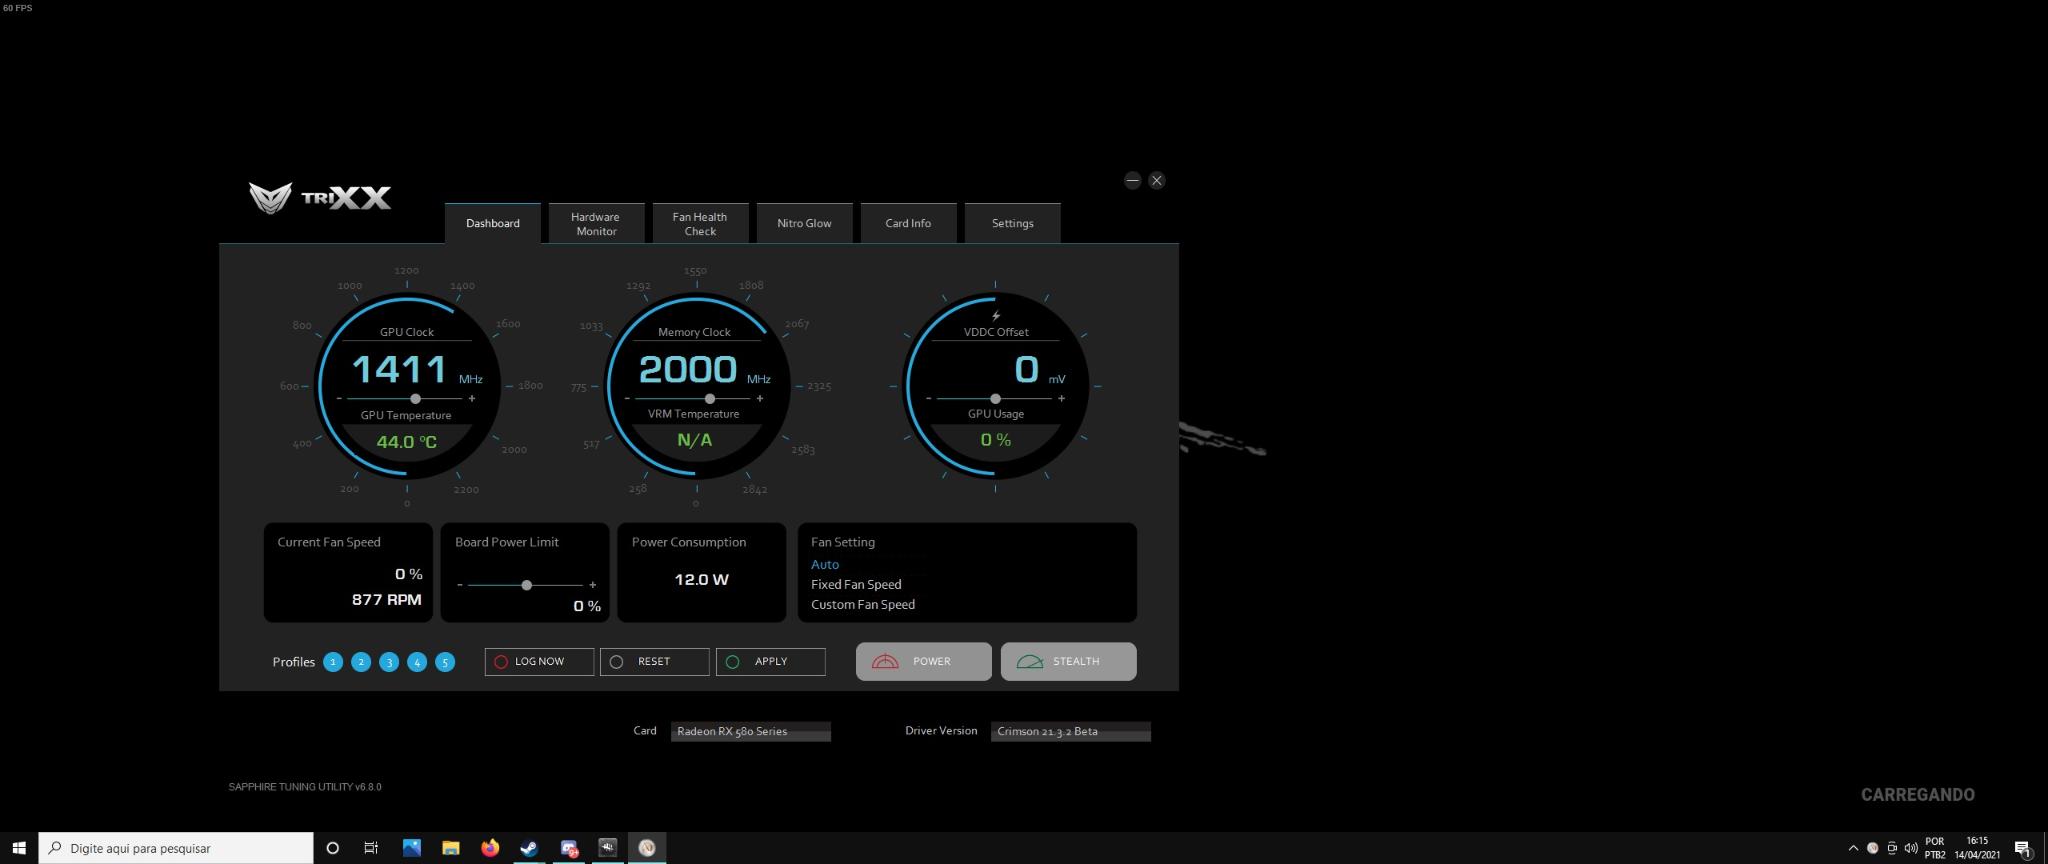The width and height of the screenshot is (2048, 864).
Task: Open the Dashboard tab
Action: click(493, 223)
